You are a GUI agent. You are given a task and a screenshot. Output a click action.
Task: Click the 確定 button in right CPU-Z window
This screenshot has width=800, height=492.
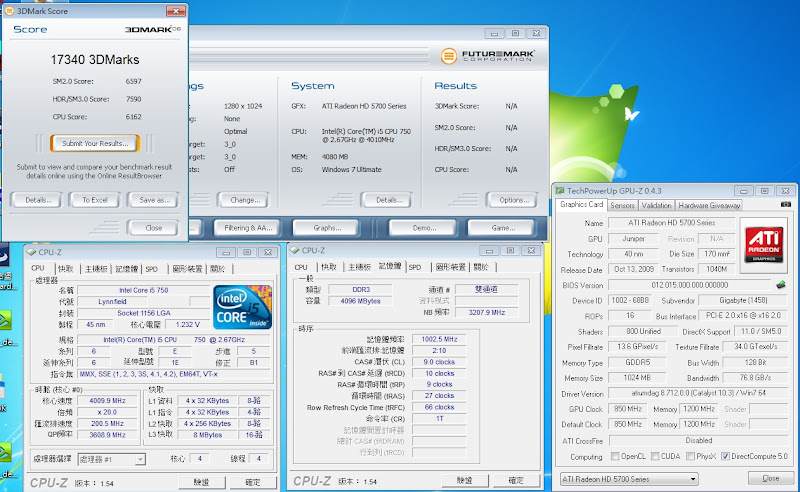pyautogui.click(x=516, y=480)
